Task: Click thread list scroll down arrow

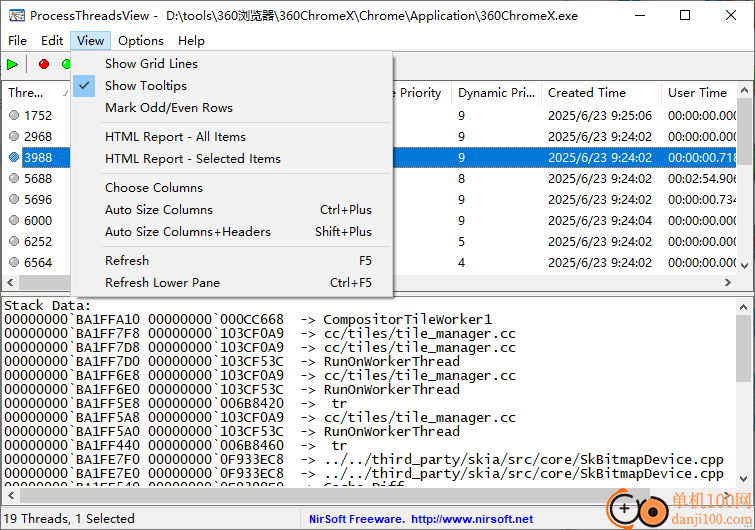Action: [744, 266]
